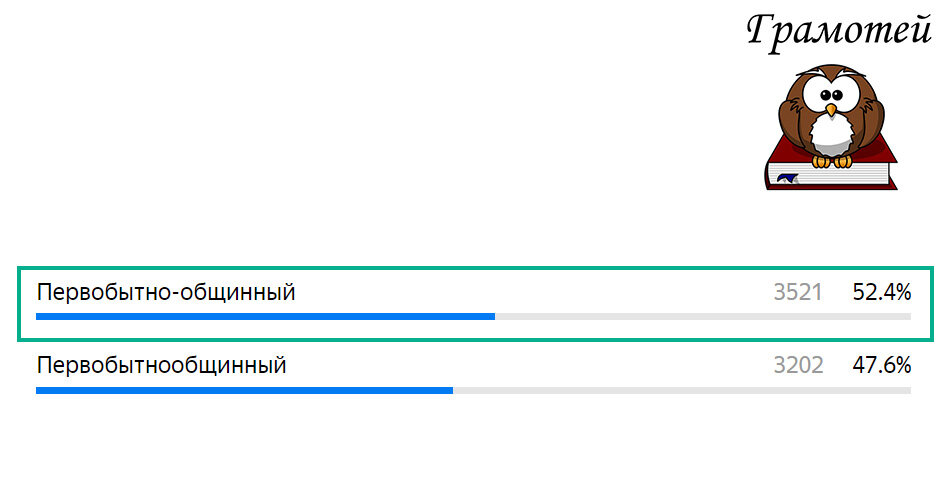The height and width of the screenshot is (501, 950).
Task: Click the owl's white chest
Action: coord(831,134)
